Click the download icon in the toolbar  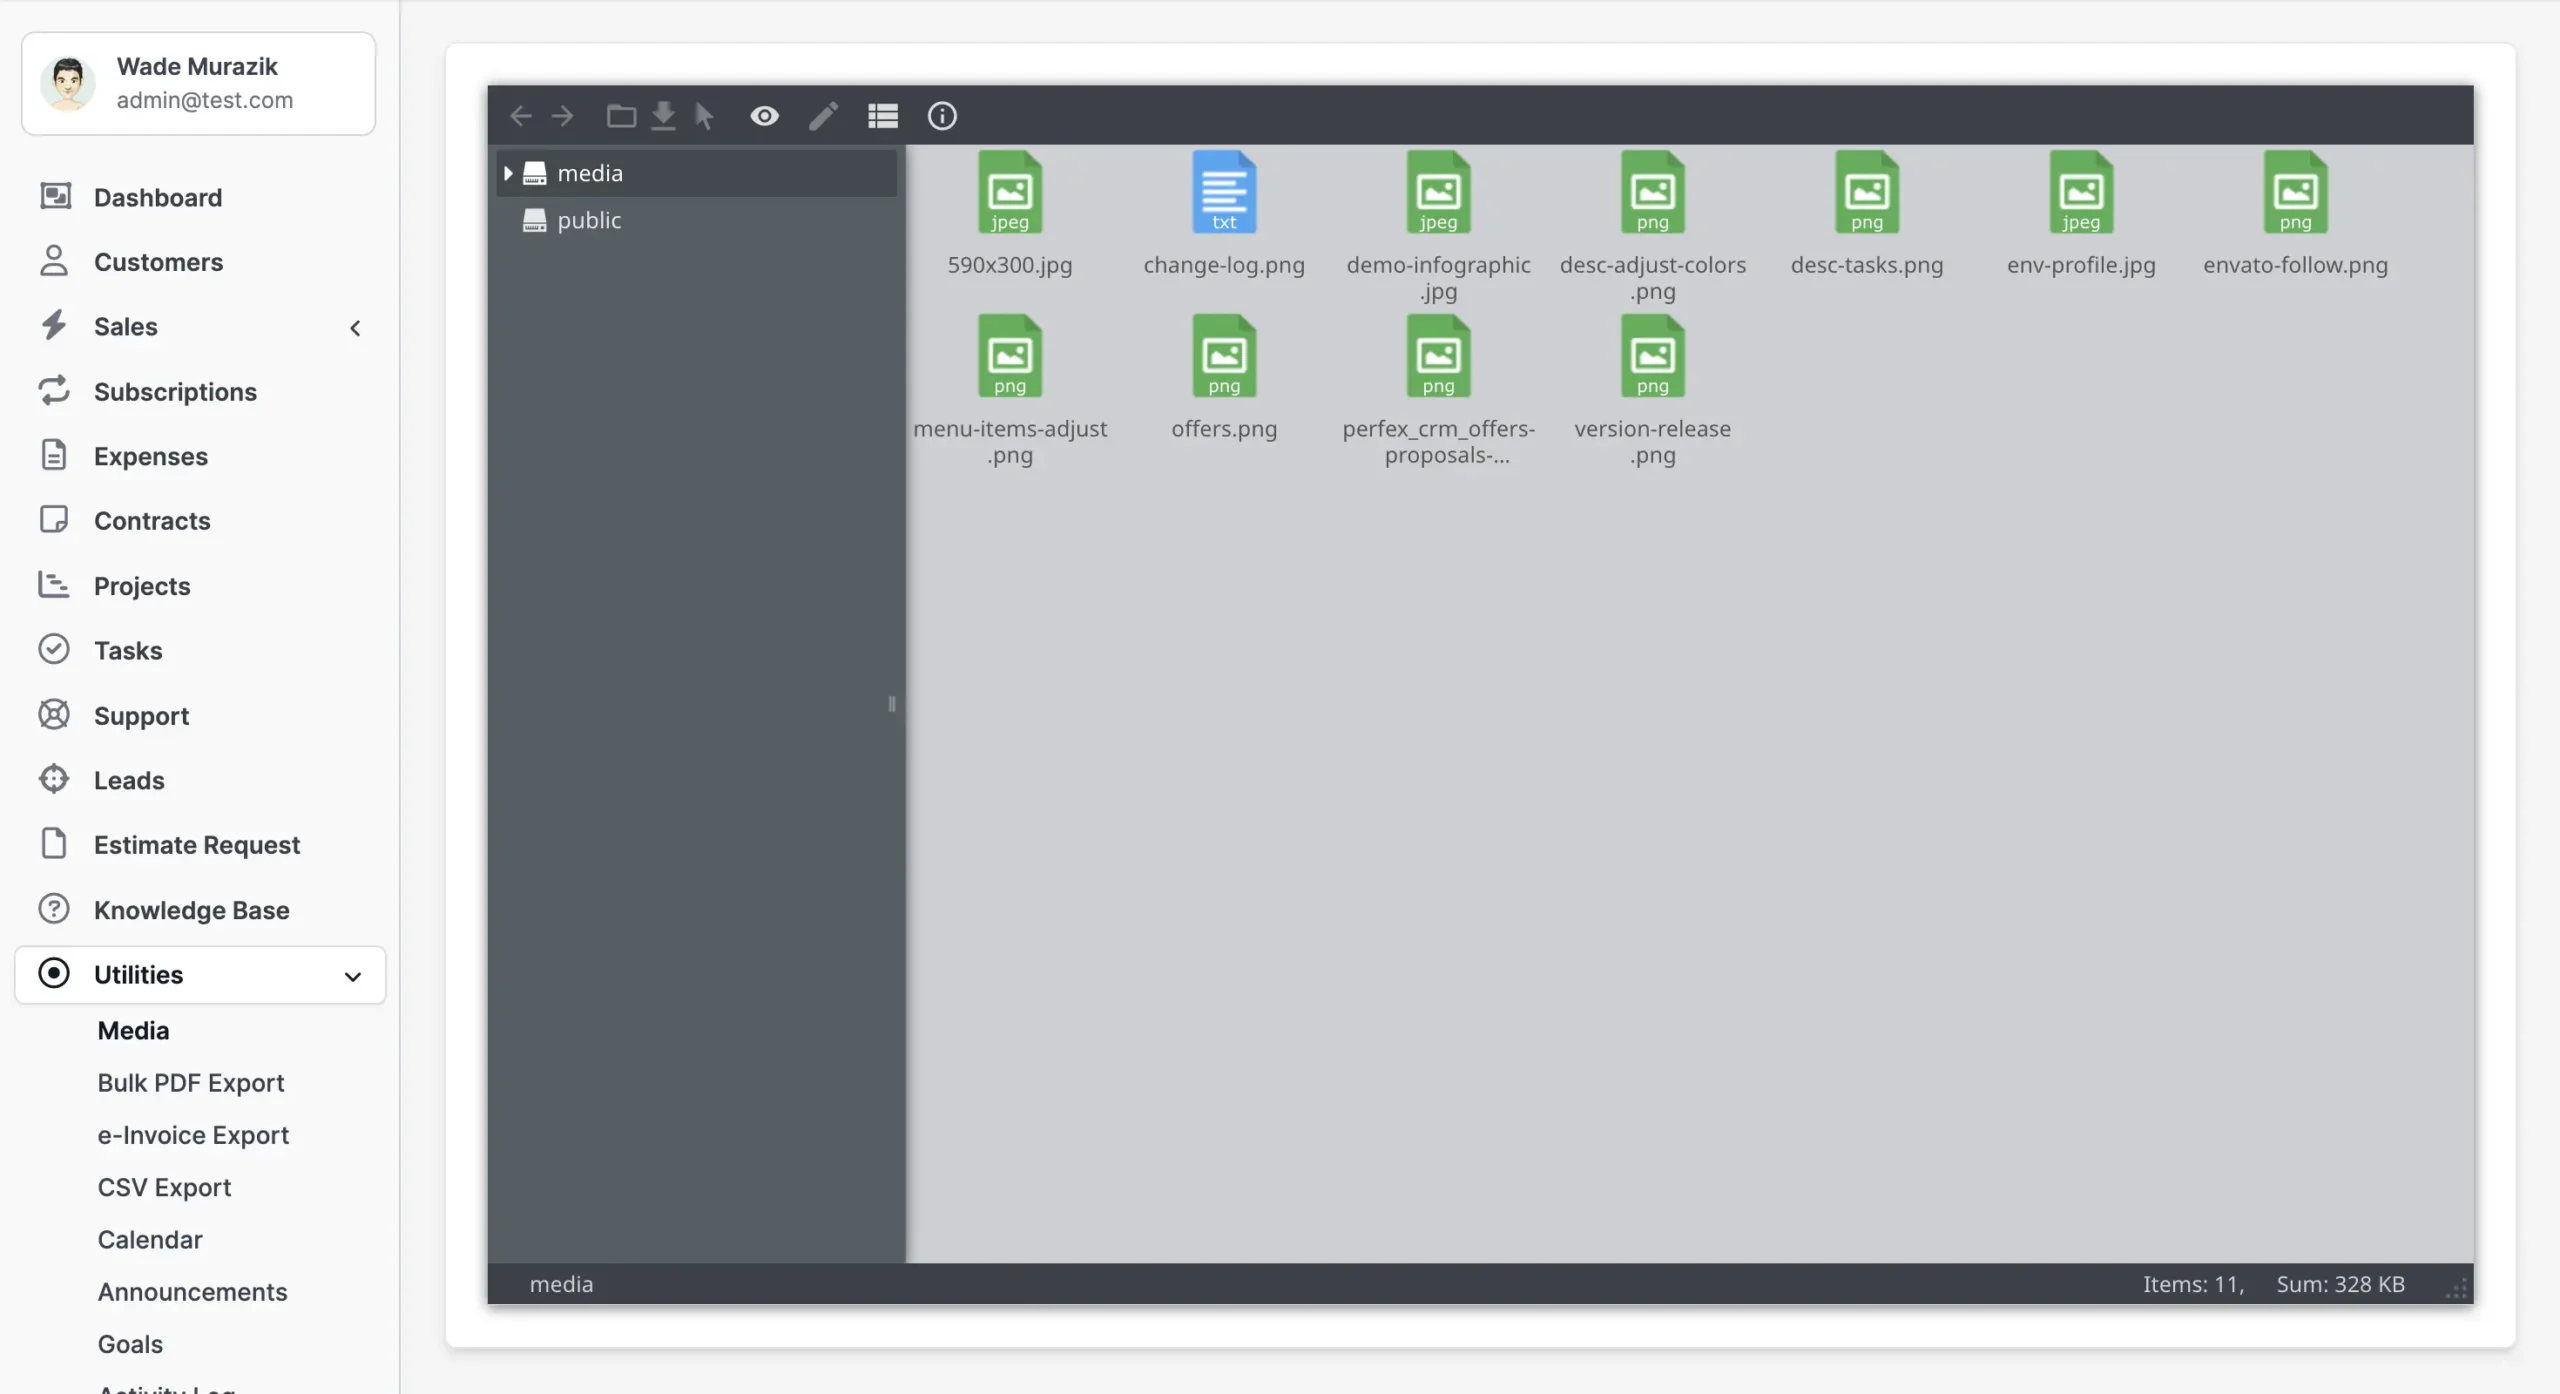click(x=663, y=115)
